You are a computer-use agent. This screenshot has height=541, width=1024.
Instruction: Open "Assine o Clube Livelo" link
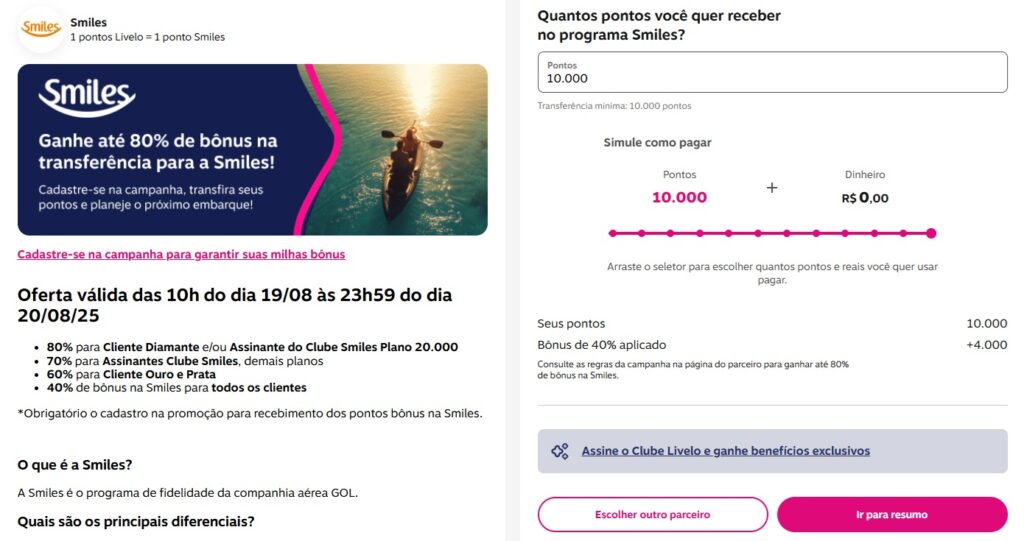coord(725,451)
